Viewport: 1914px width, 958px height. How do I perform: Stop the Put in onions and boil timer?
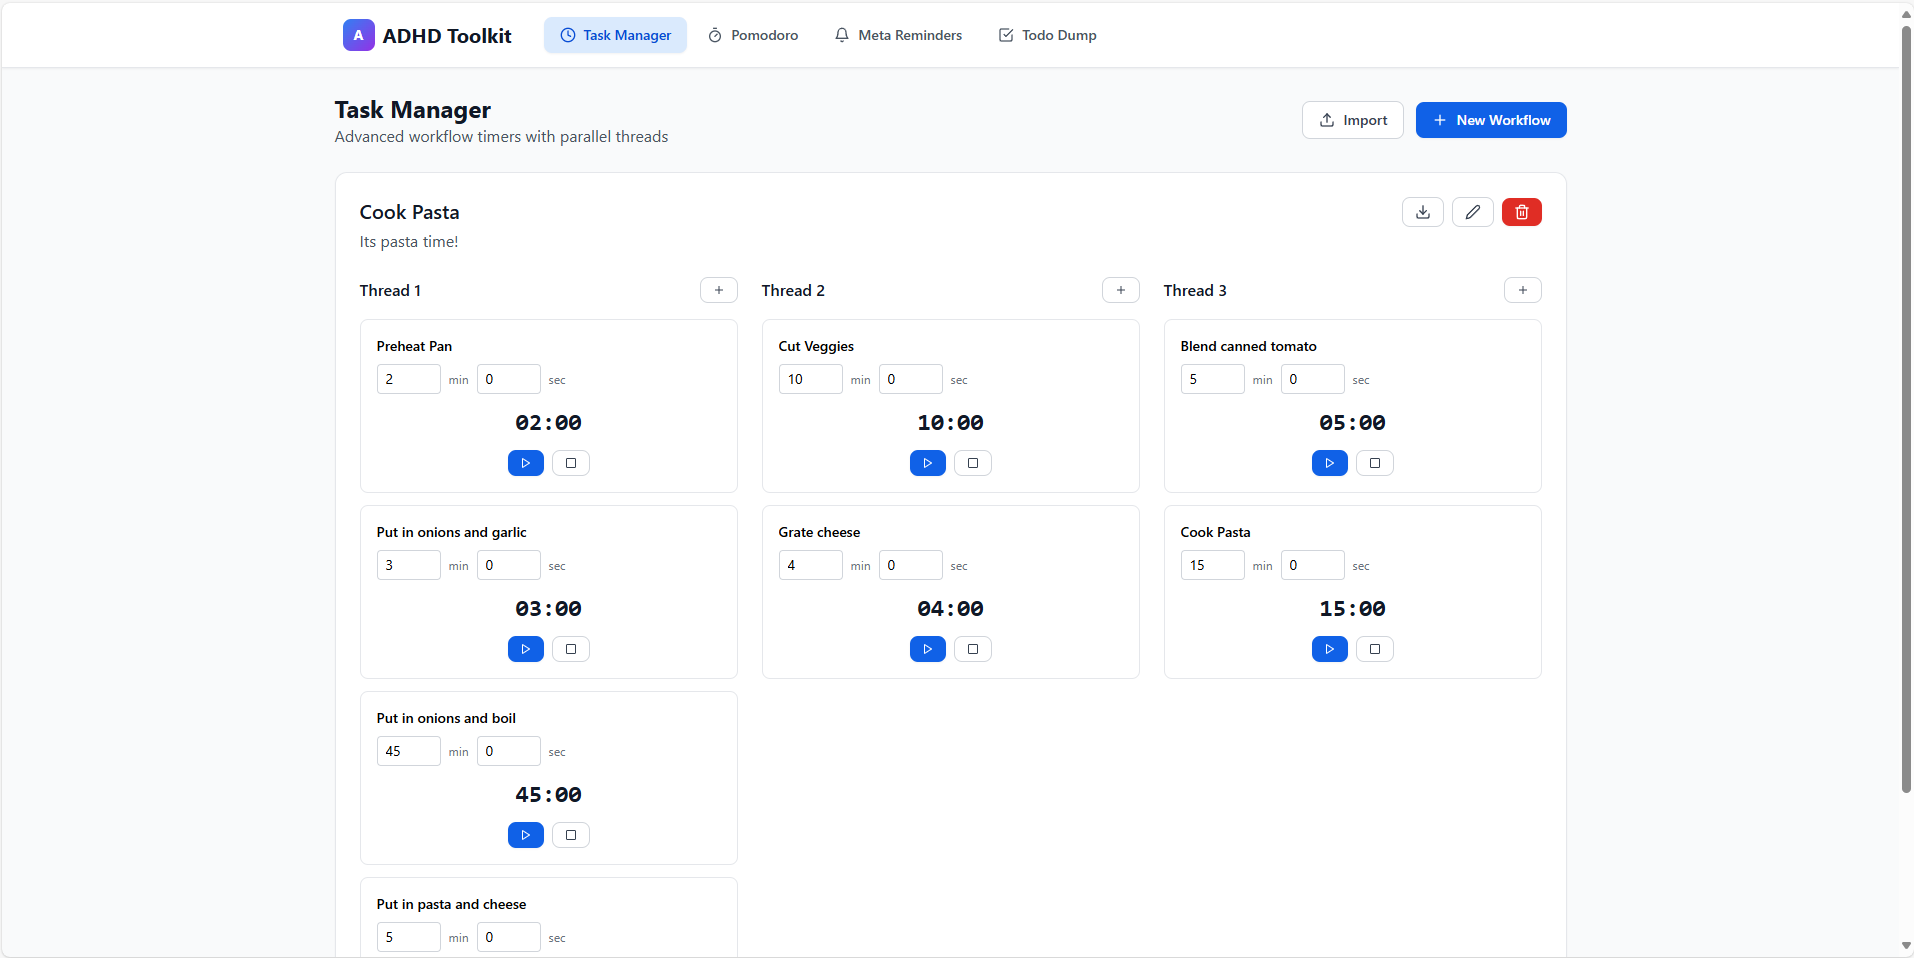point(571,835)
